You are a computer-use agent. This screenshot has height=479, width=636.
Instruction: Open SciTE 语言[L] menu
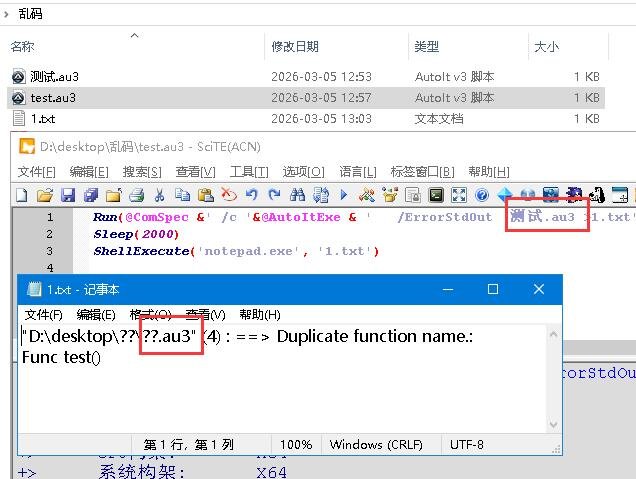(x=358, y=172)
